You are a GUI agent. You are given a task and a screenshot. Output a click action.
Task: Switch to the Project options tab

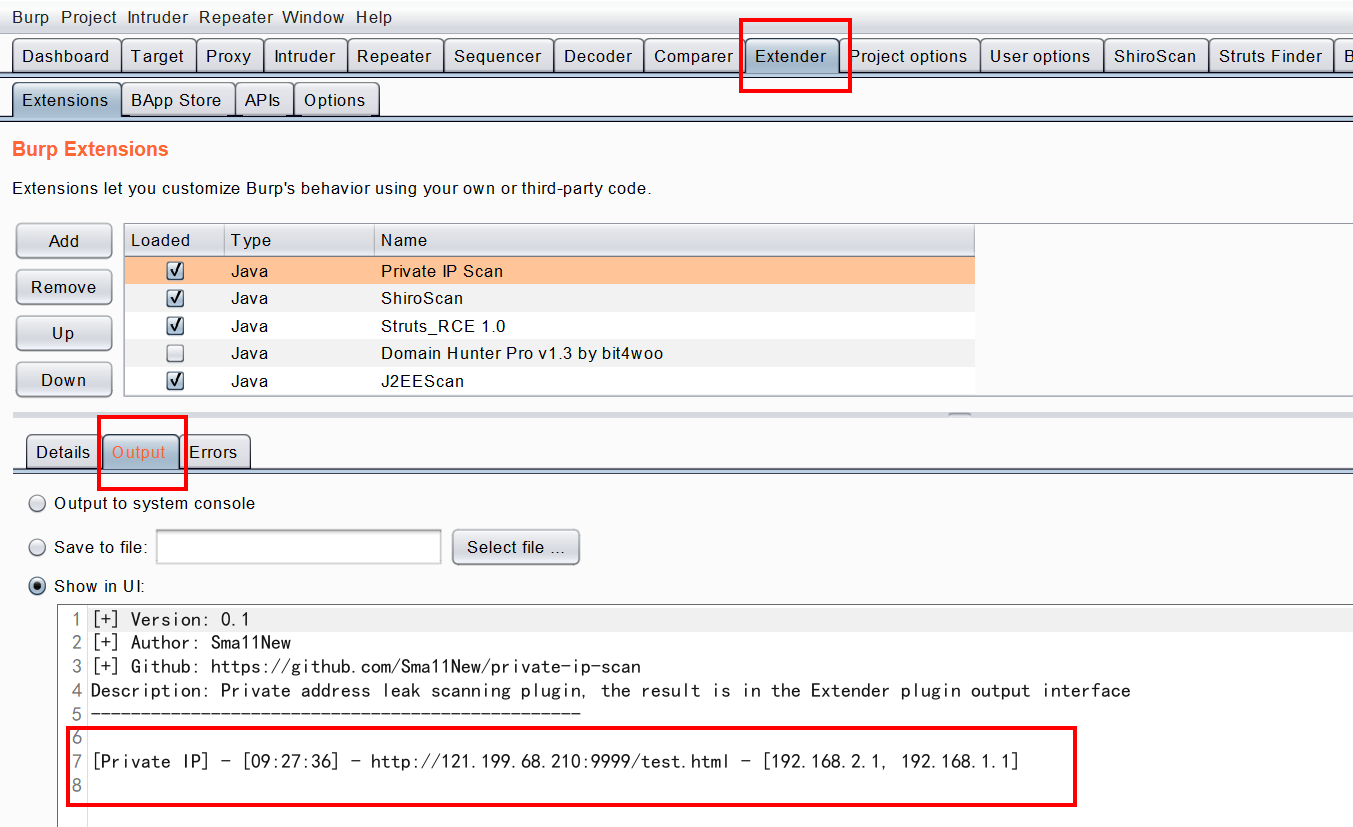pyautogui.click(x=909, y=56)
